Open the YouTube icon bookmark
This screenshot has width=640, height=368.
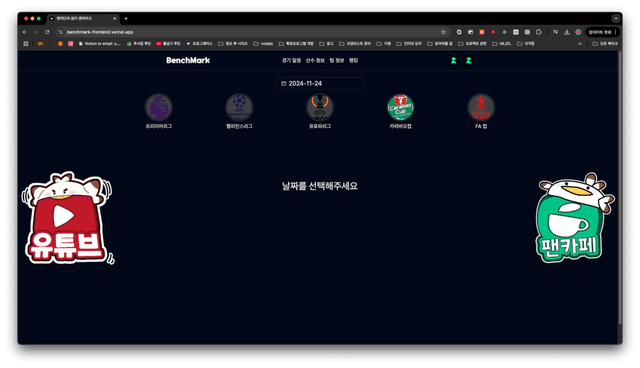click(169, 44)
